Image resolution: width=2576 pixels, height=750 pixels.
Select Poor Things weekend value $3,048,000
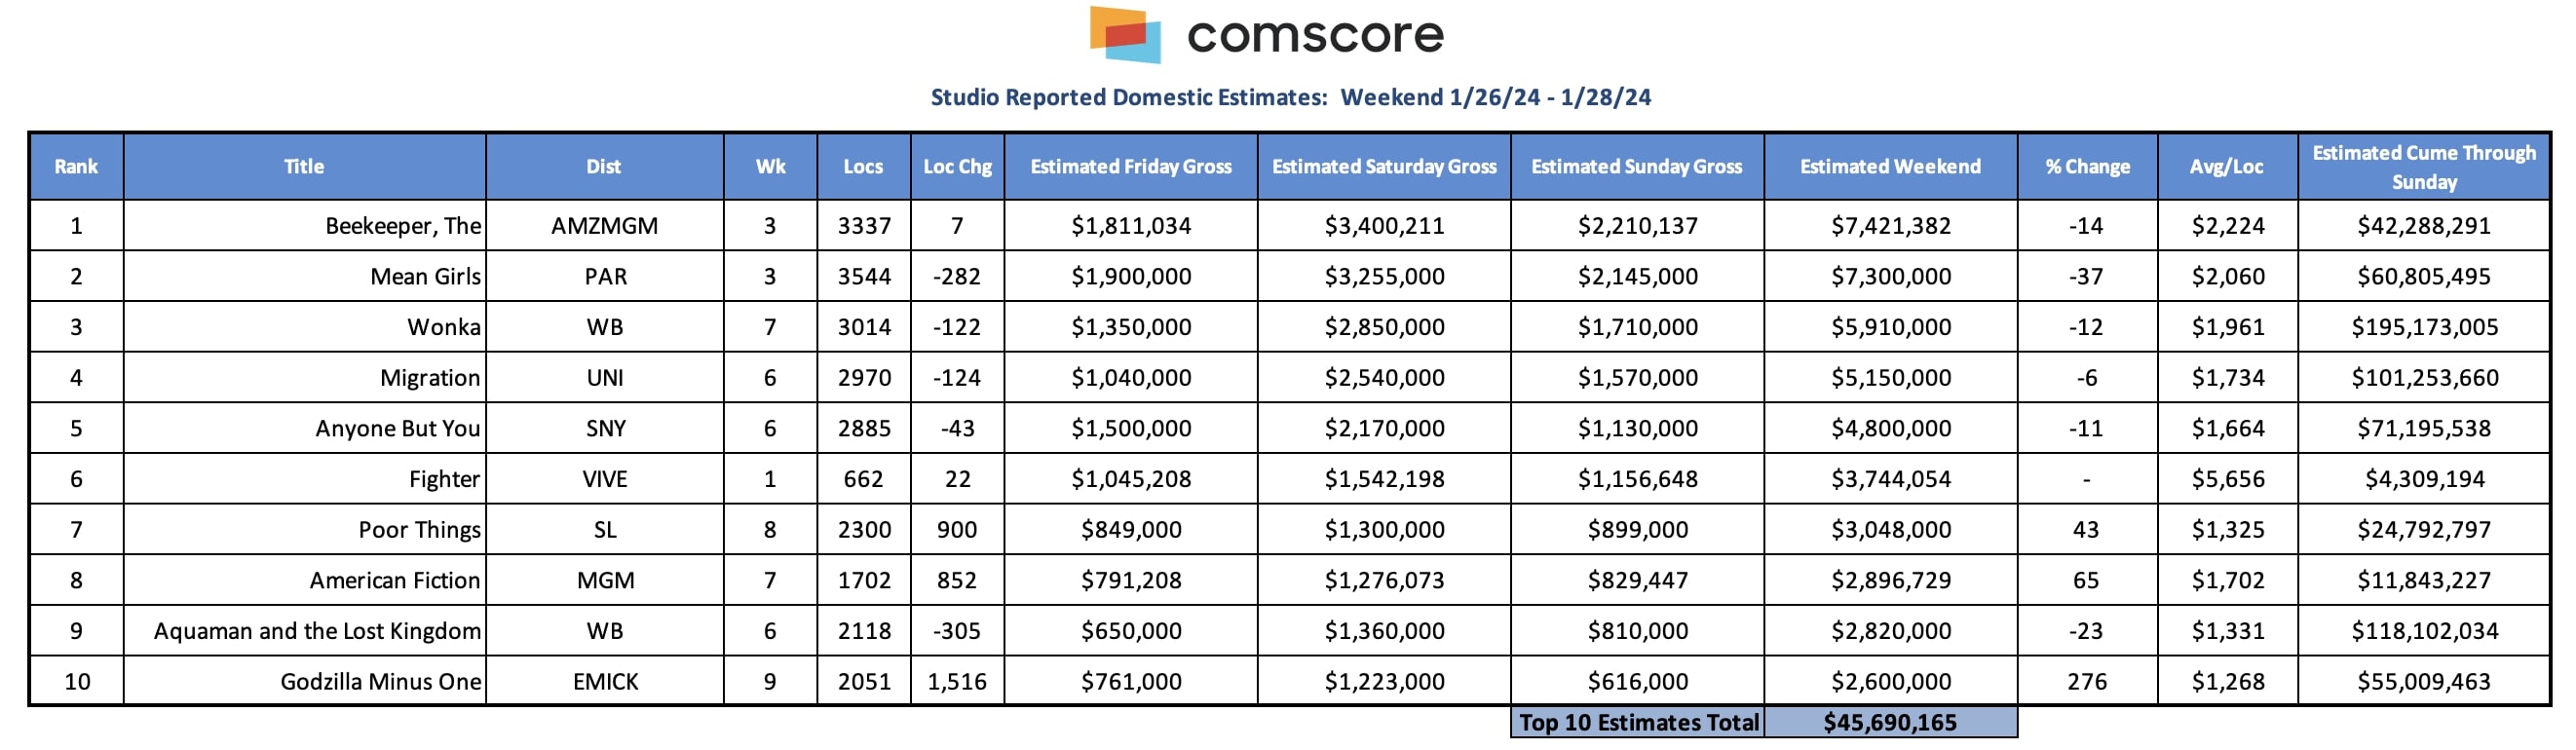point(1890,530)
